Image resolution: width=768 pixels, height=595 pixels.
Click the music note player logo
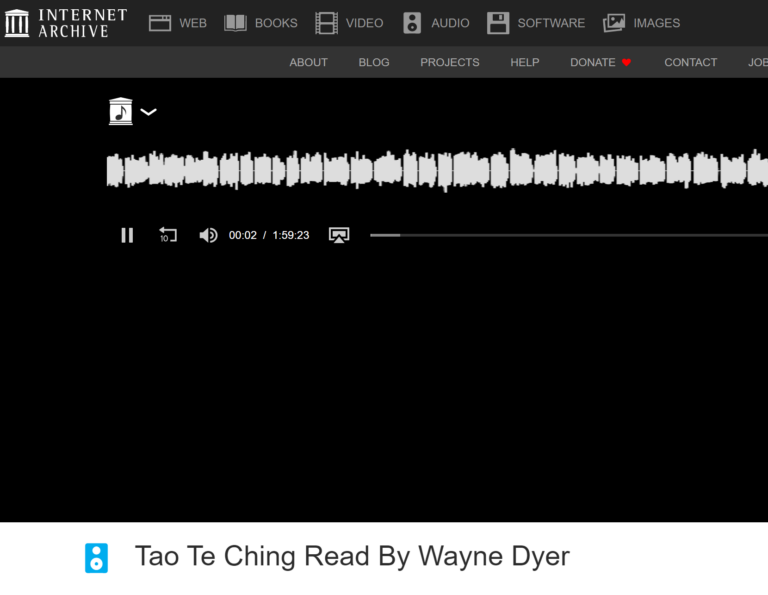click(x=121, y=111)
